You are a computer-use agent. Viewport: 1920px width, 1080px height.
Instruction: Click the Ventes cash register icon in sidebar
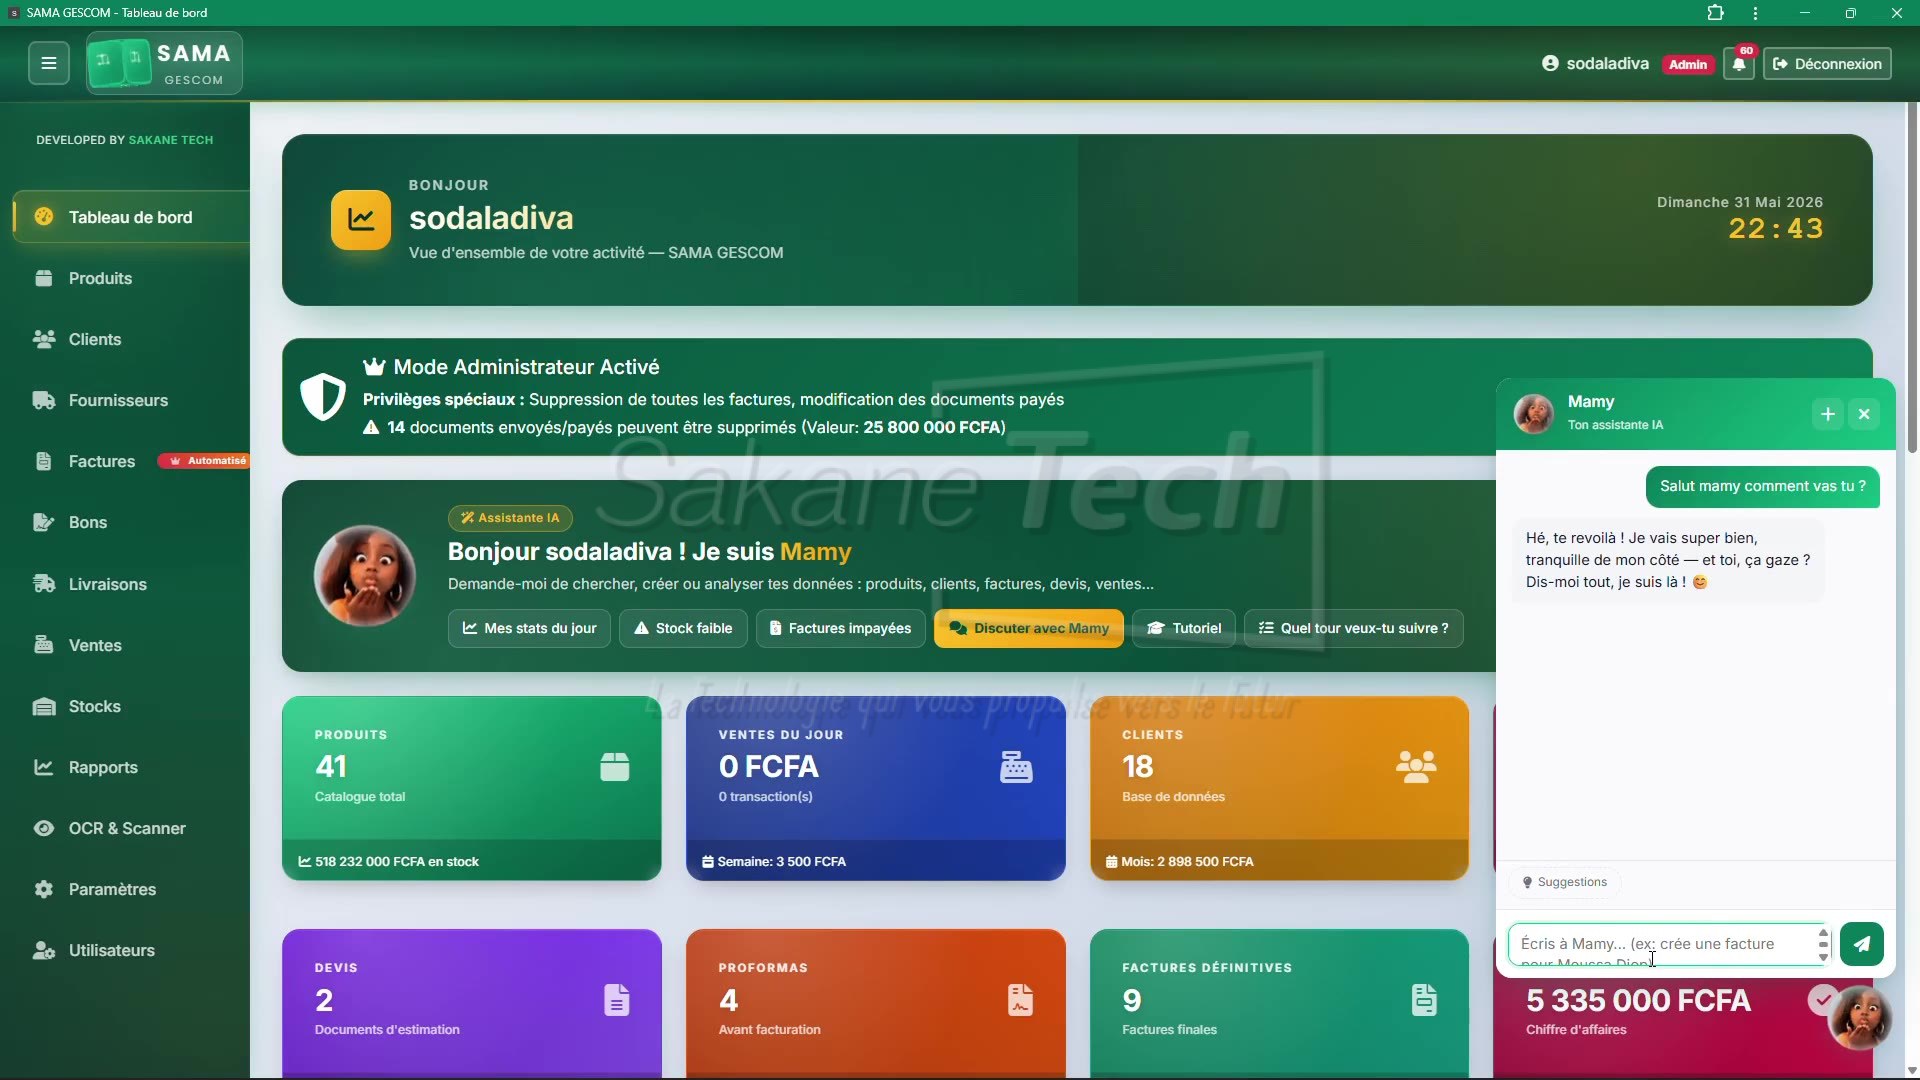pos(43,645)
